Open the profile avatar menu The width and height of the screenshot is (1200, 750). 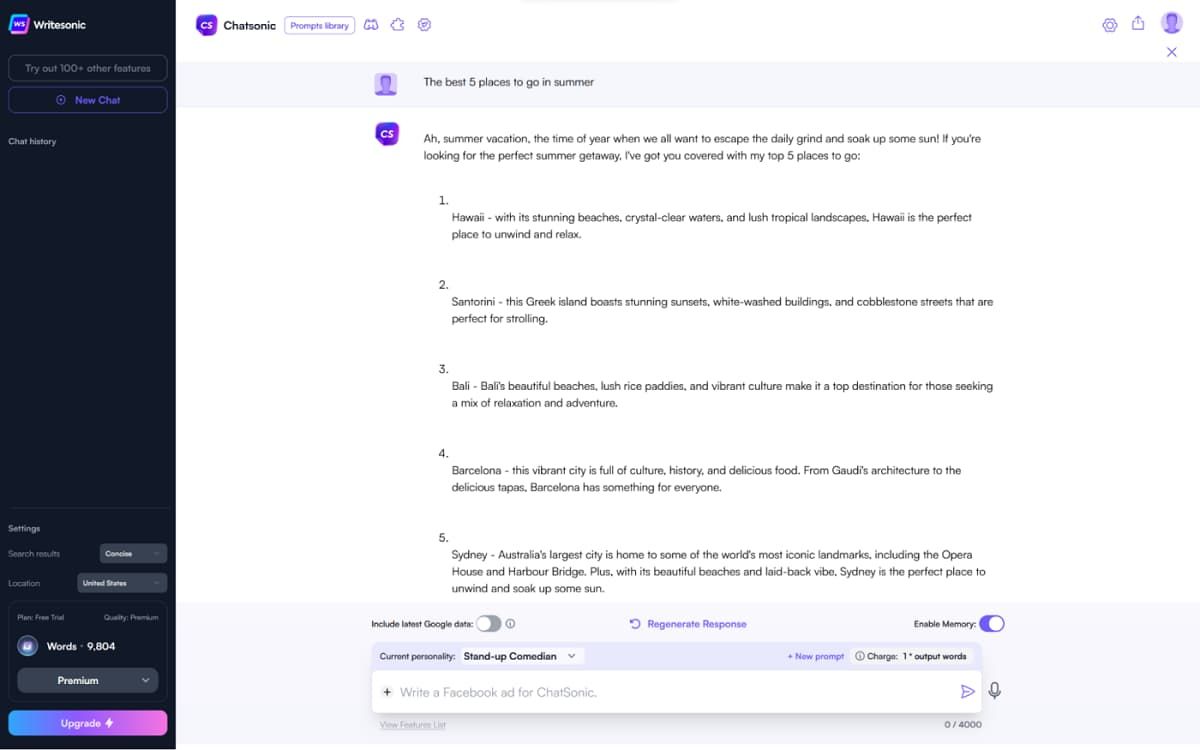1171,21
